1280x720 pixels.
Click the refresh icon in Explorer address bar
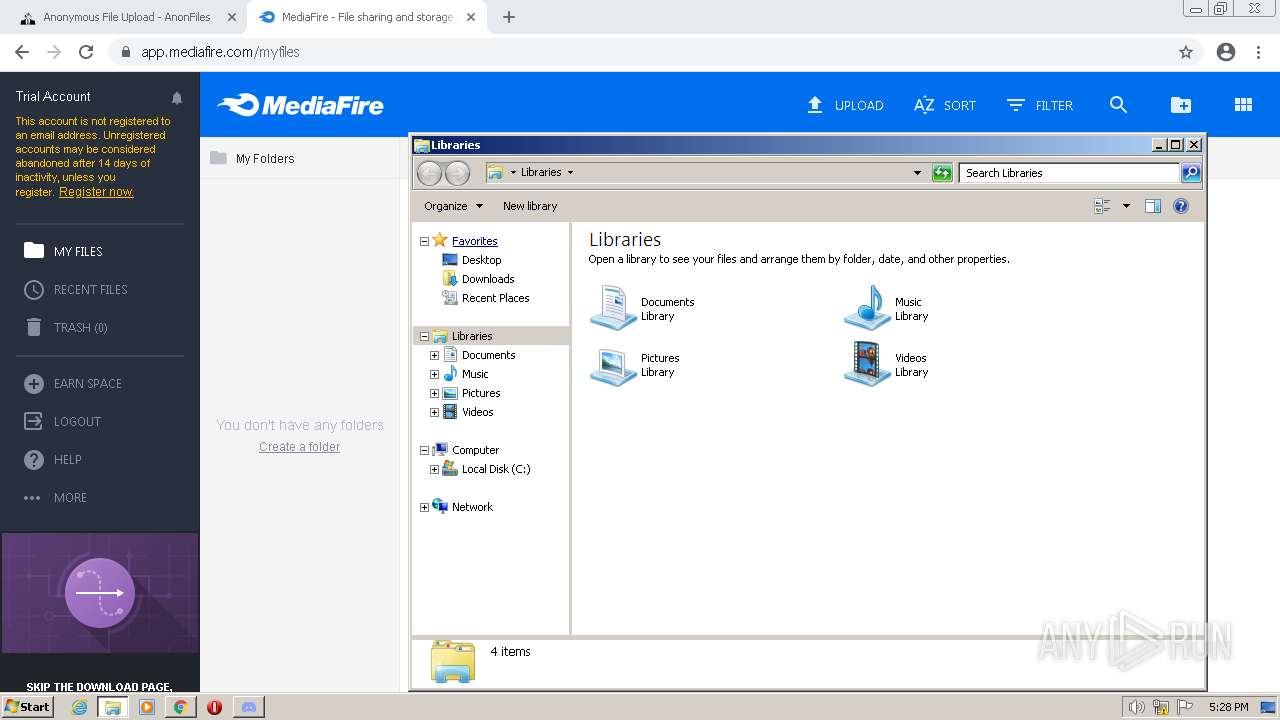942,173
